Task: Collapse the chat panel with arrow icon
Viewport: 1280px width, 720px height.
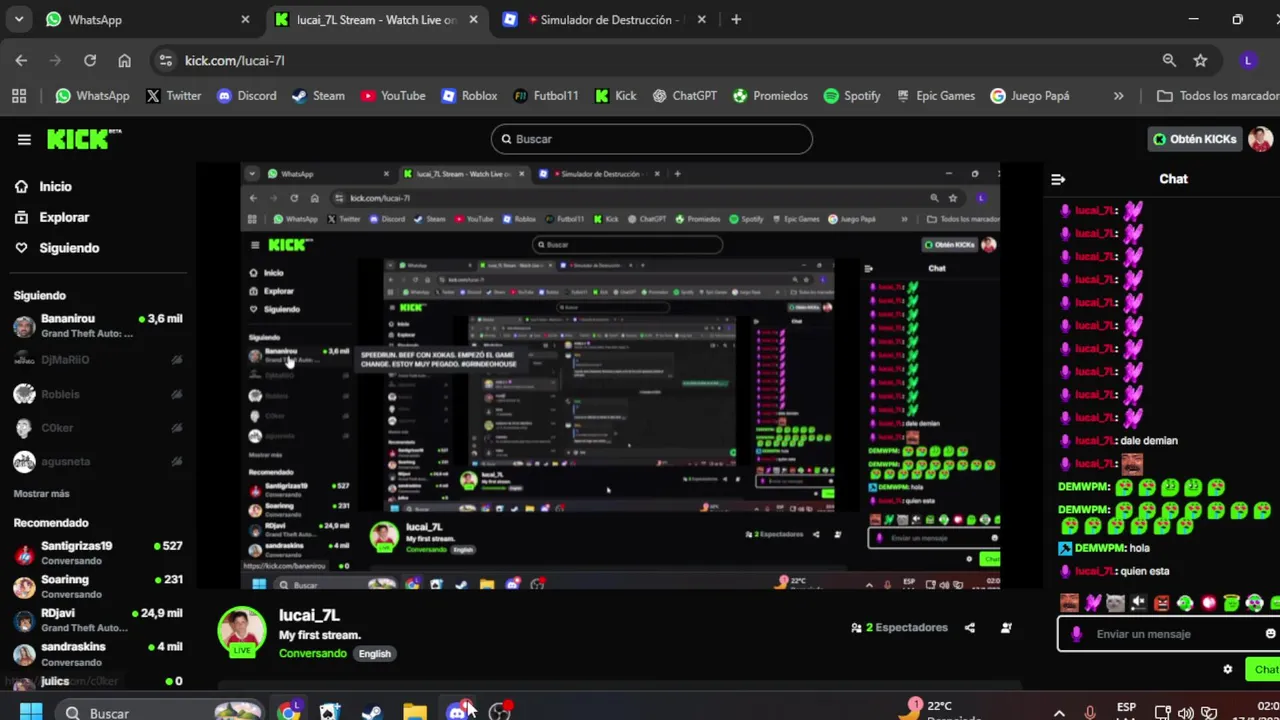Action: pos(1058,179)
